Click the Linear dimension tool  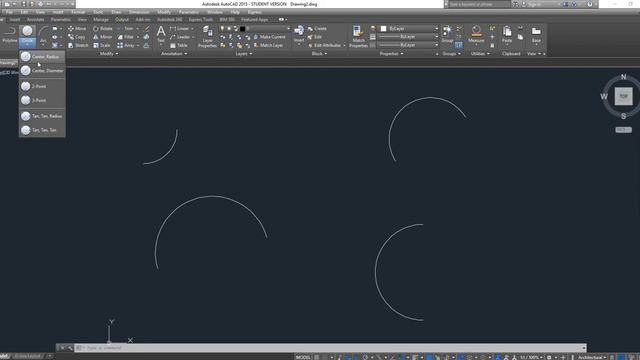pos(180,29)
